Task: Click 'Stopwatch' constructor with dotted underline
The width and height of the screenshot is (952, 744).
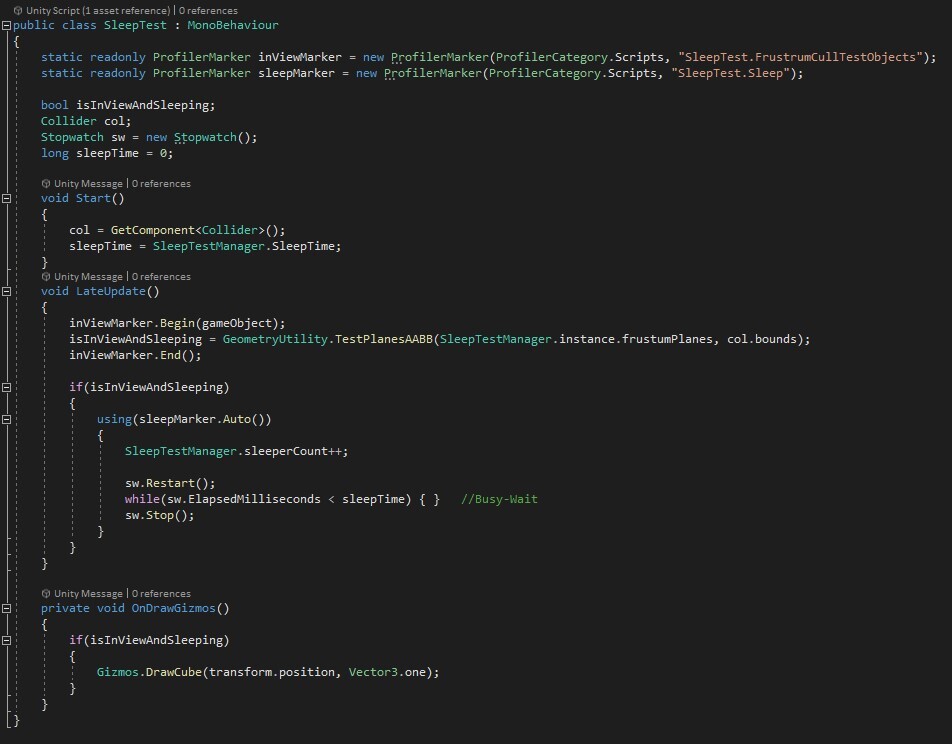Action: pyautogui.click(x=205, y=137)
